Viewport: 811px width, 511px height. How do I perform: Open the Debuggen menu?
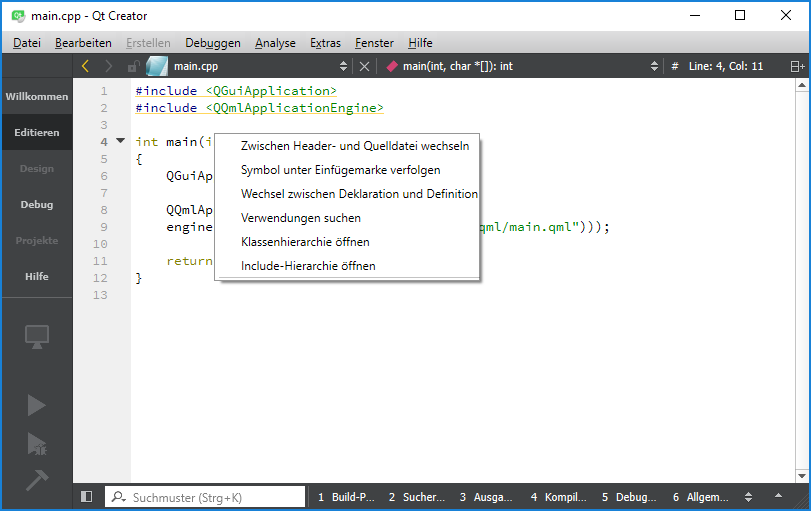[x=213, y=43]
